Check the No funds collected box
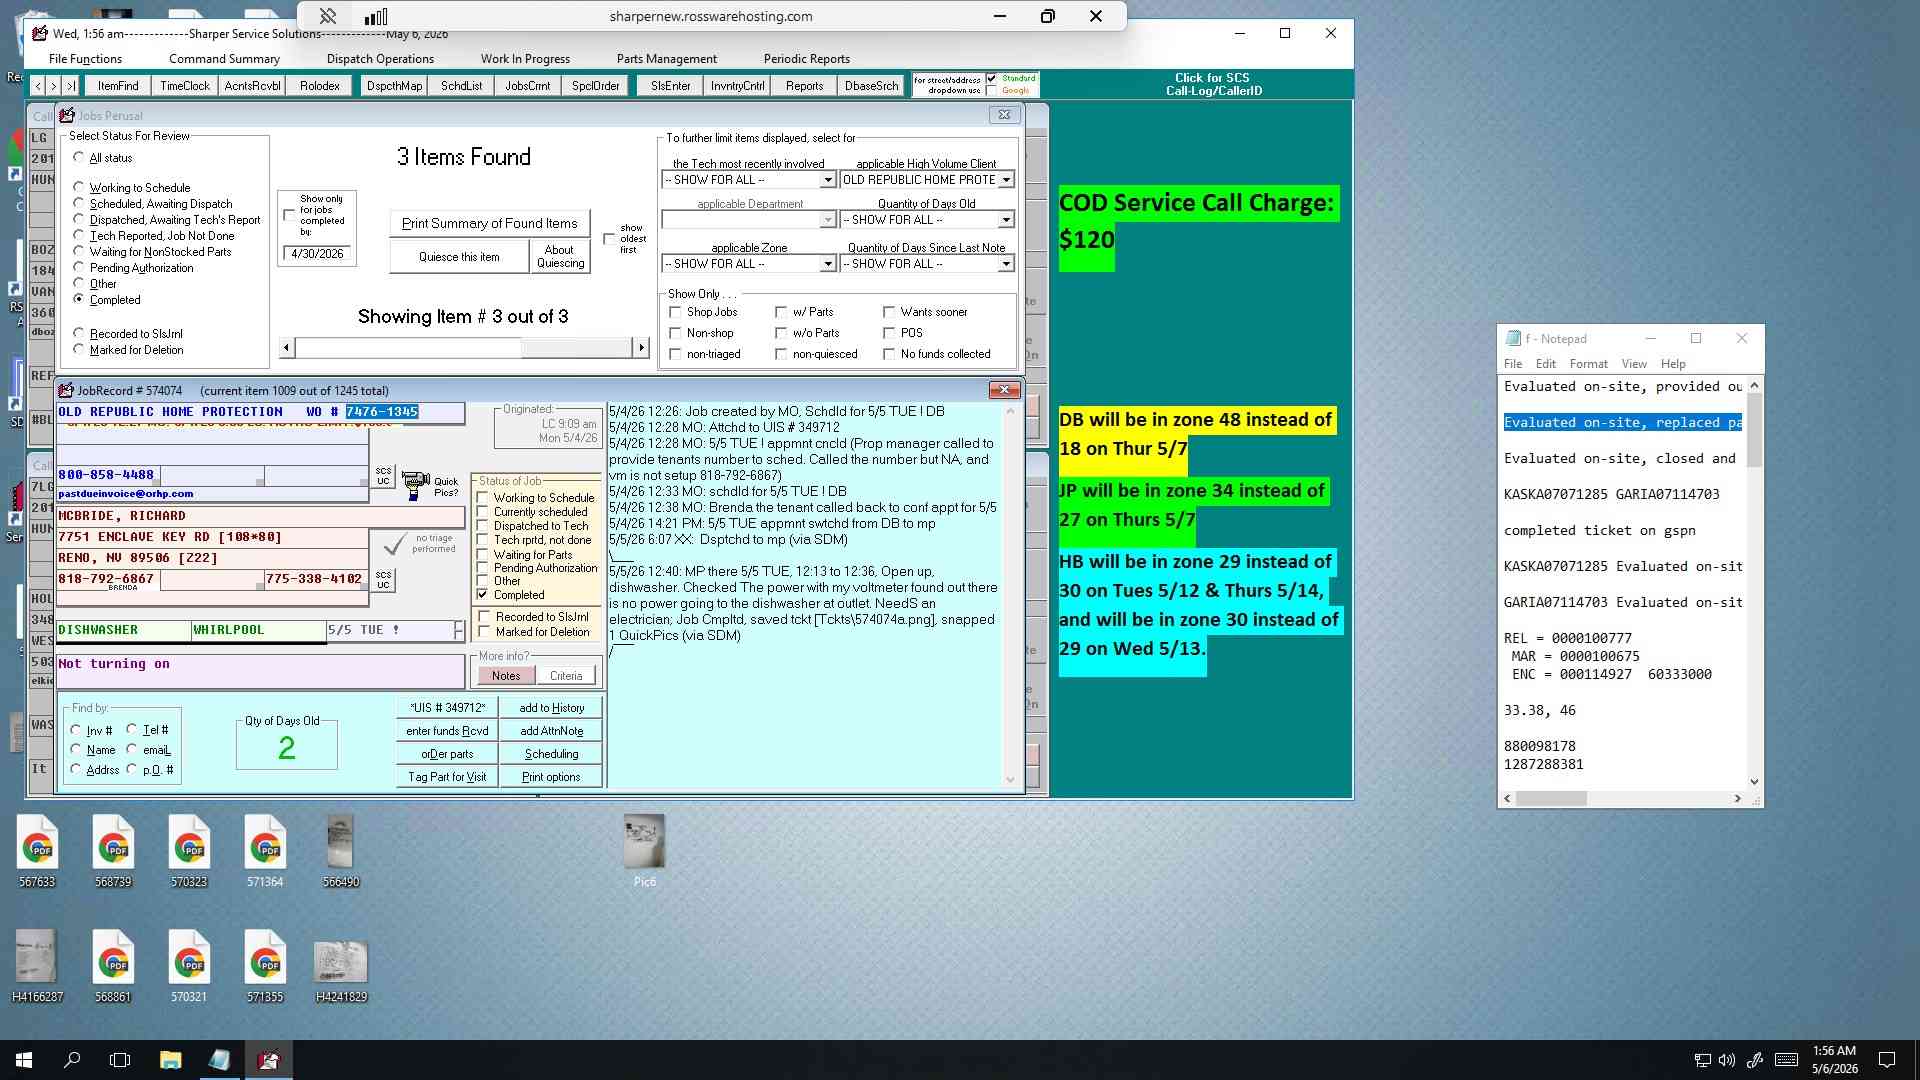 (x=889, y=354)
